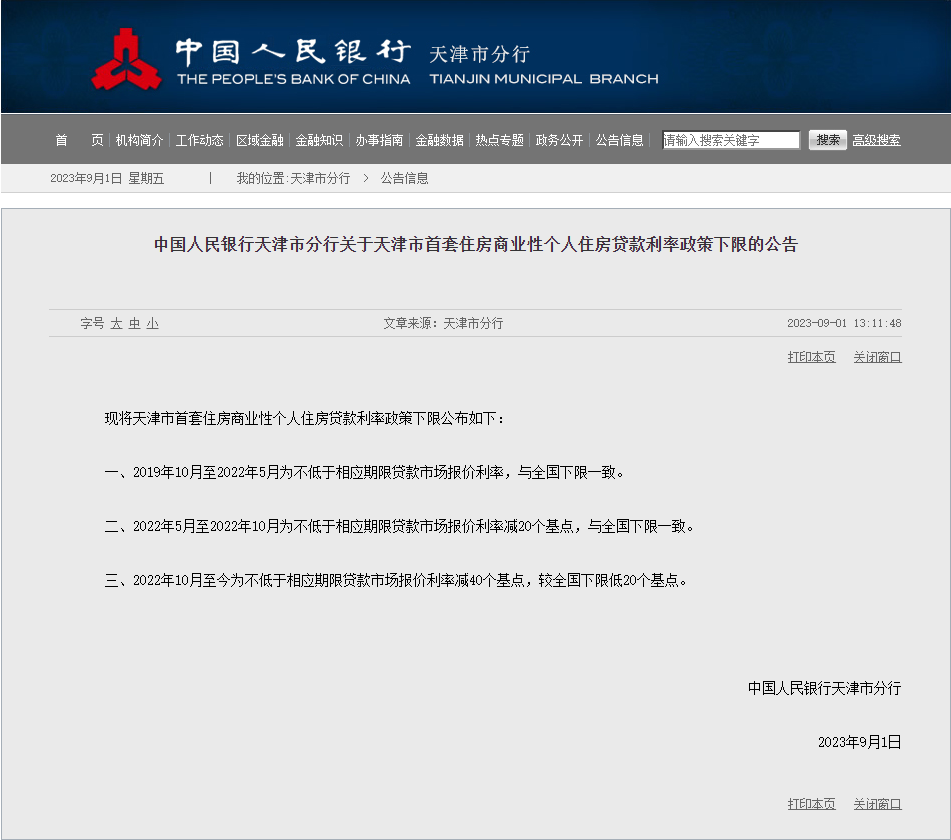
Task: Open the 金融知识 navigation item
Action: coord(320,140)
